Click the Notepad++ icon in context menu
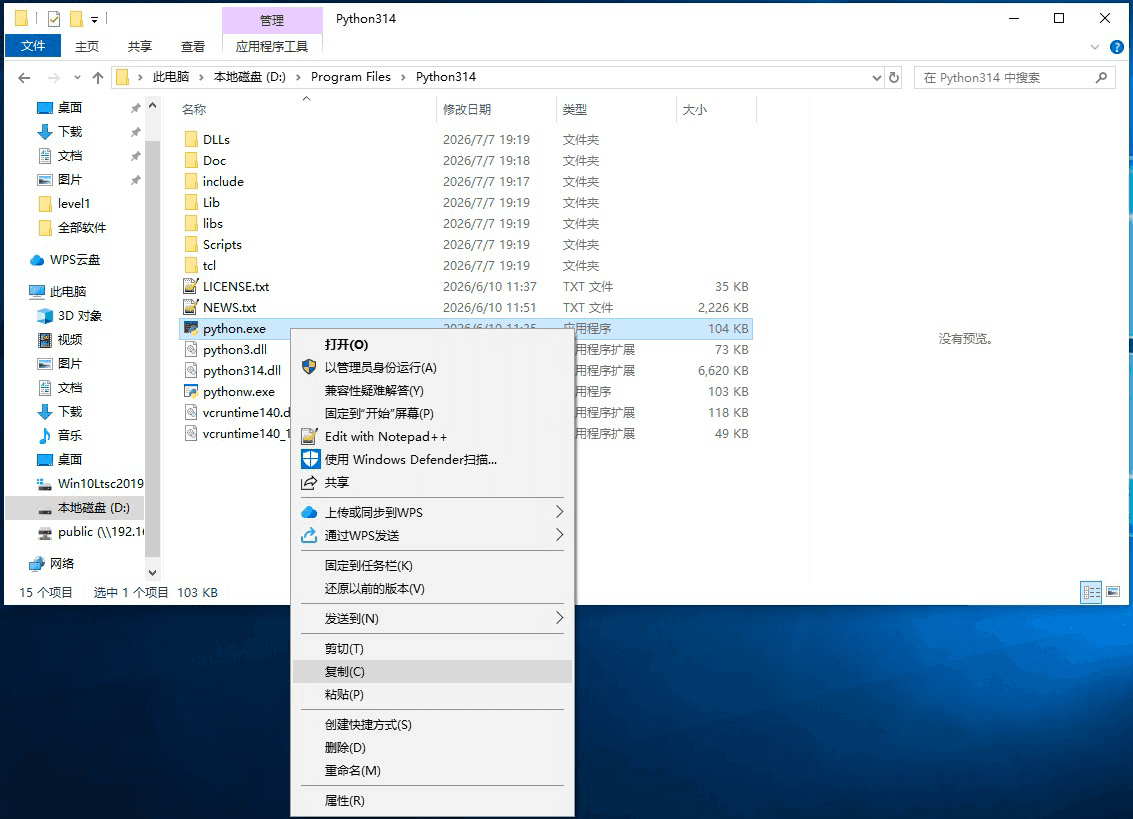This screenshot has height=819, width=1133. 309,437
